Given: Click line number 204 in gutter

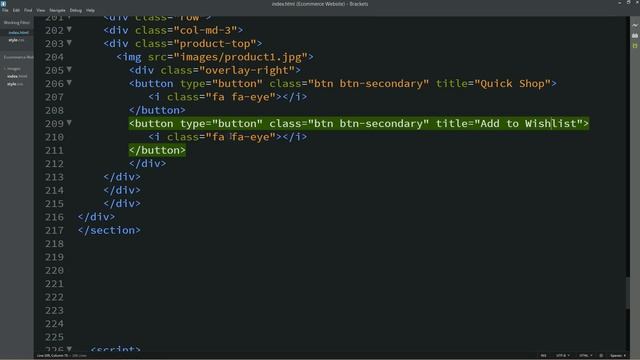Looking at the screenshot, I should click(54, 57).
